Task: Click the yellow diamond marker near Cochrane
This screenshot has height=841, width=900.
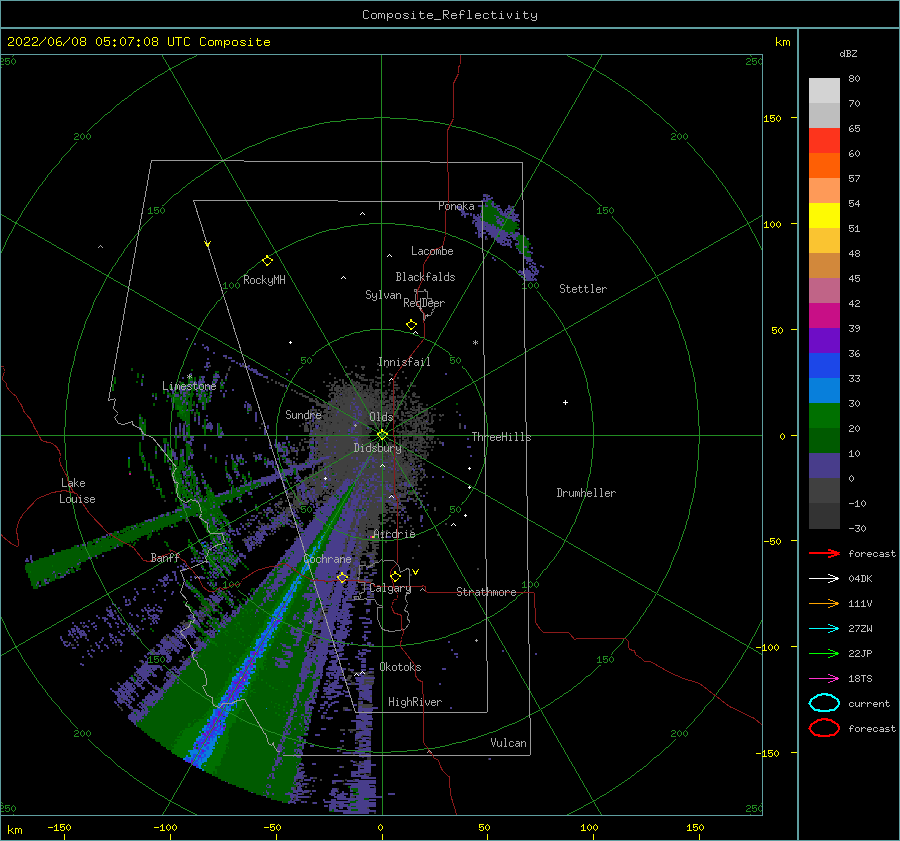Action: tap(342, 577)
